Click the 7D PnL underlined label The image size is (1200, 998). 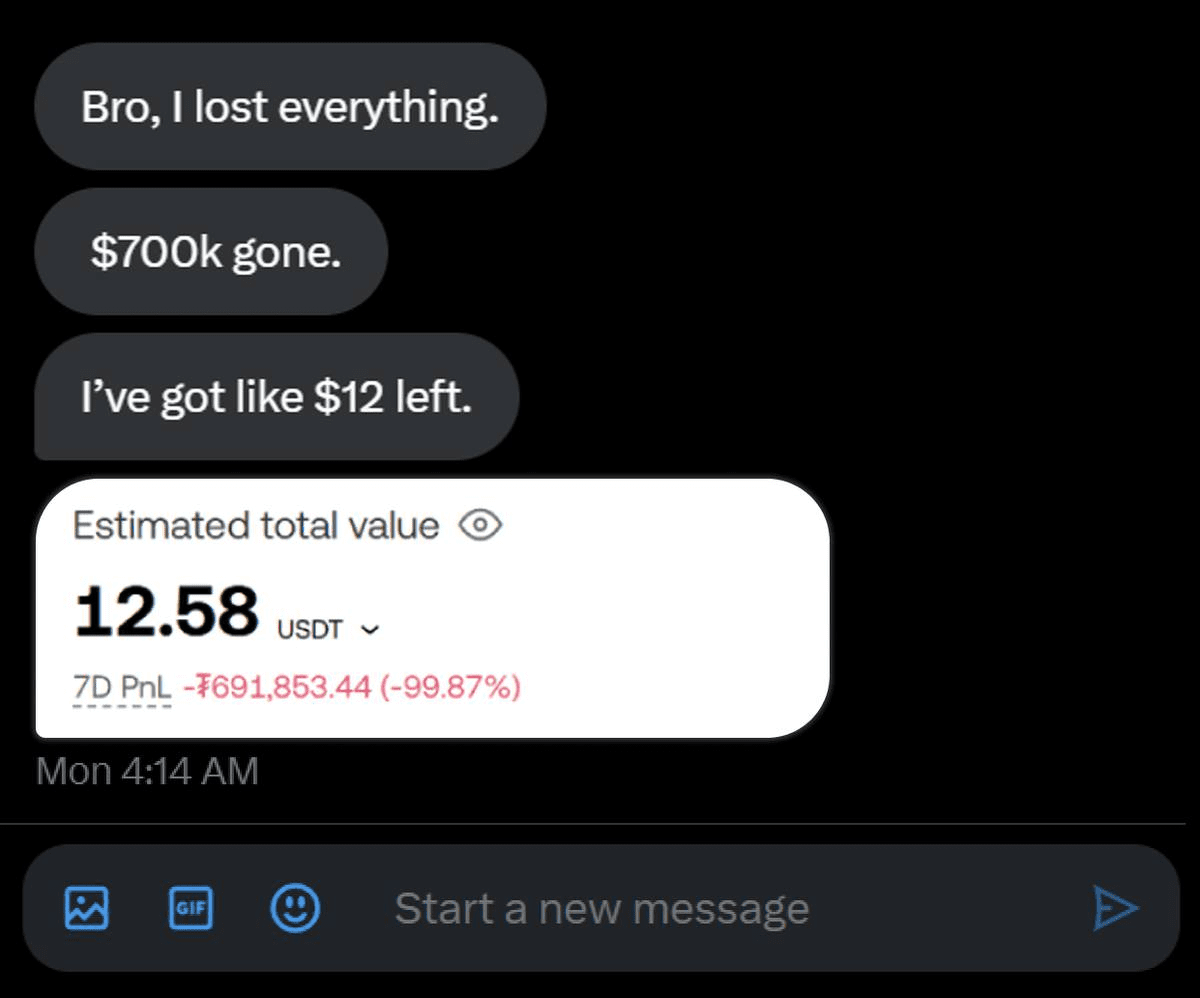click(x=122, y=688)
